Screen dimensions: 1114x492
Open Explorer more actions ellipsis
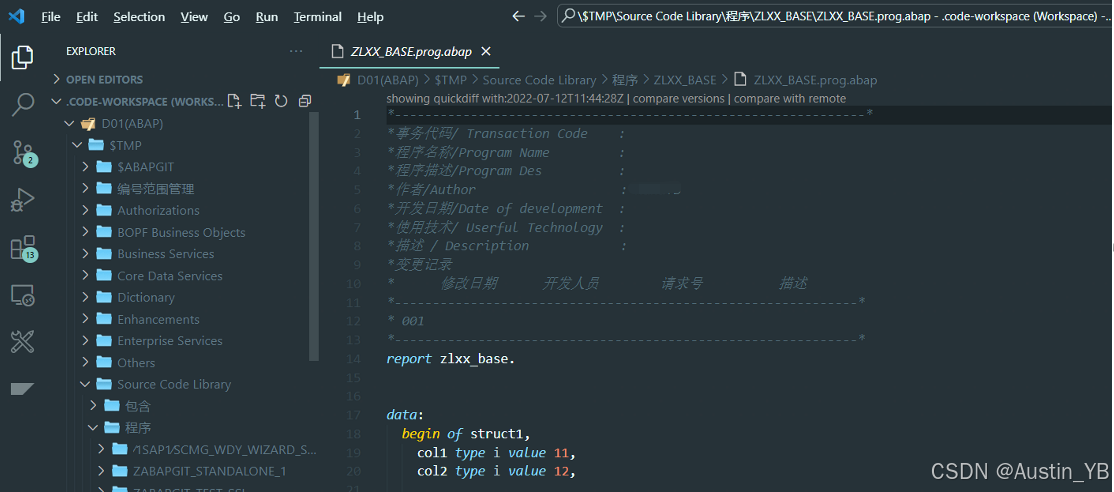295,51
